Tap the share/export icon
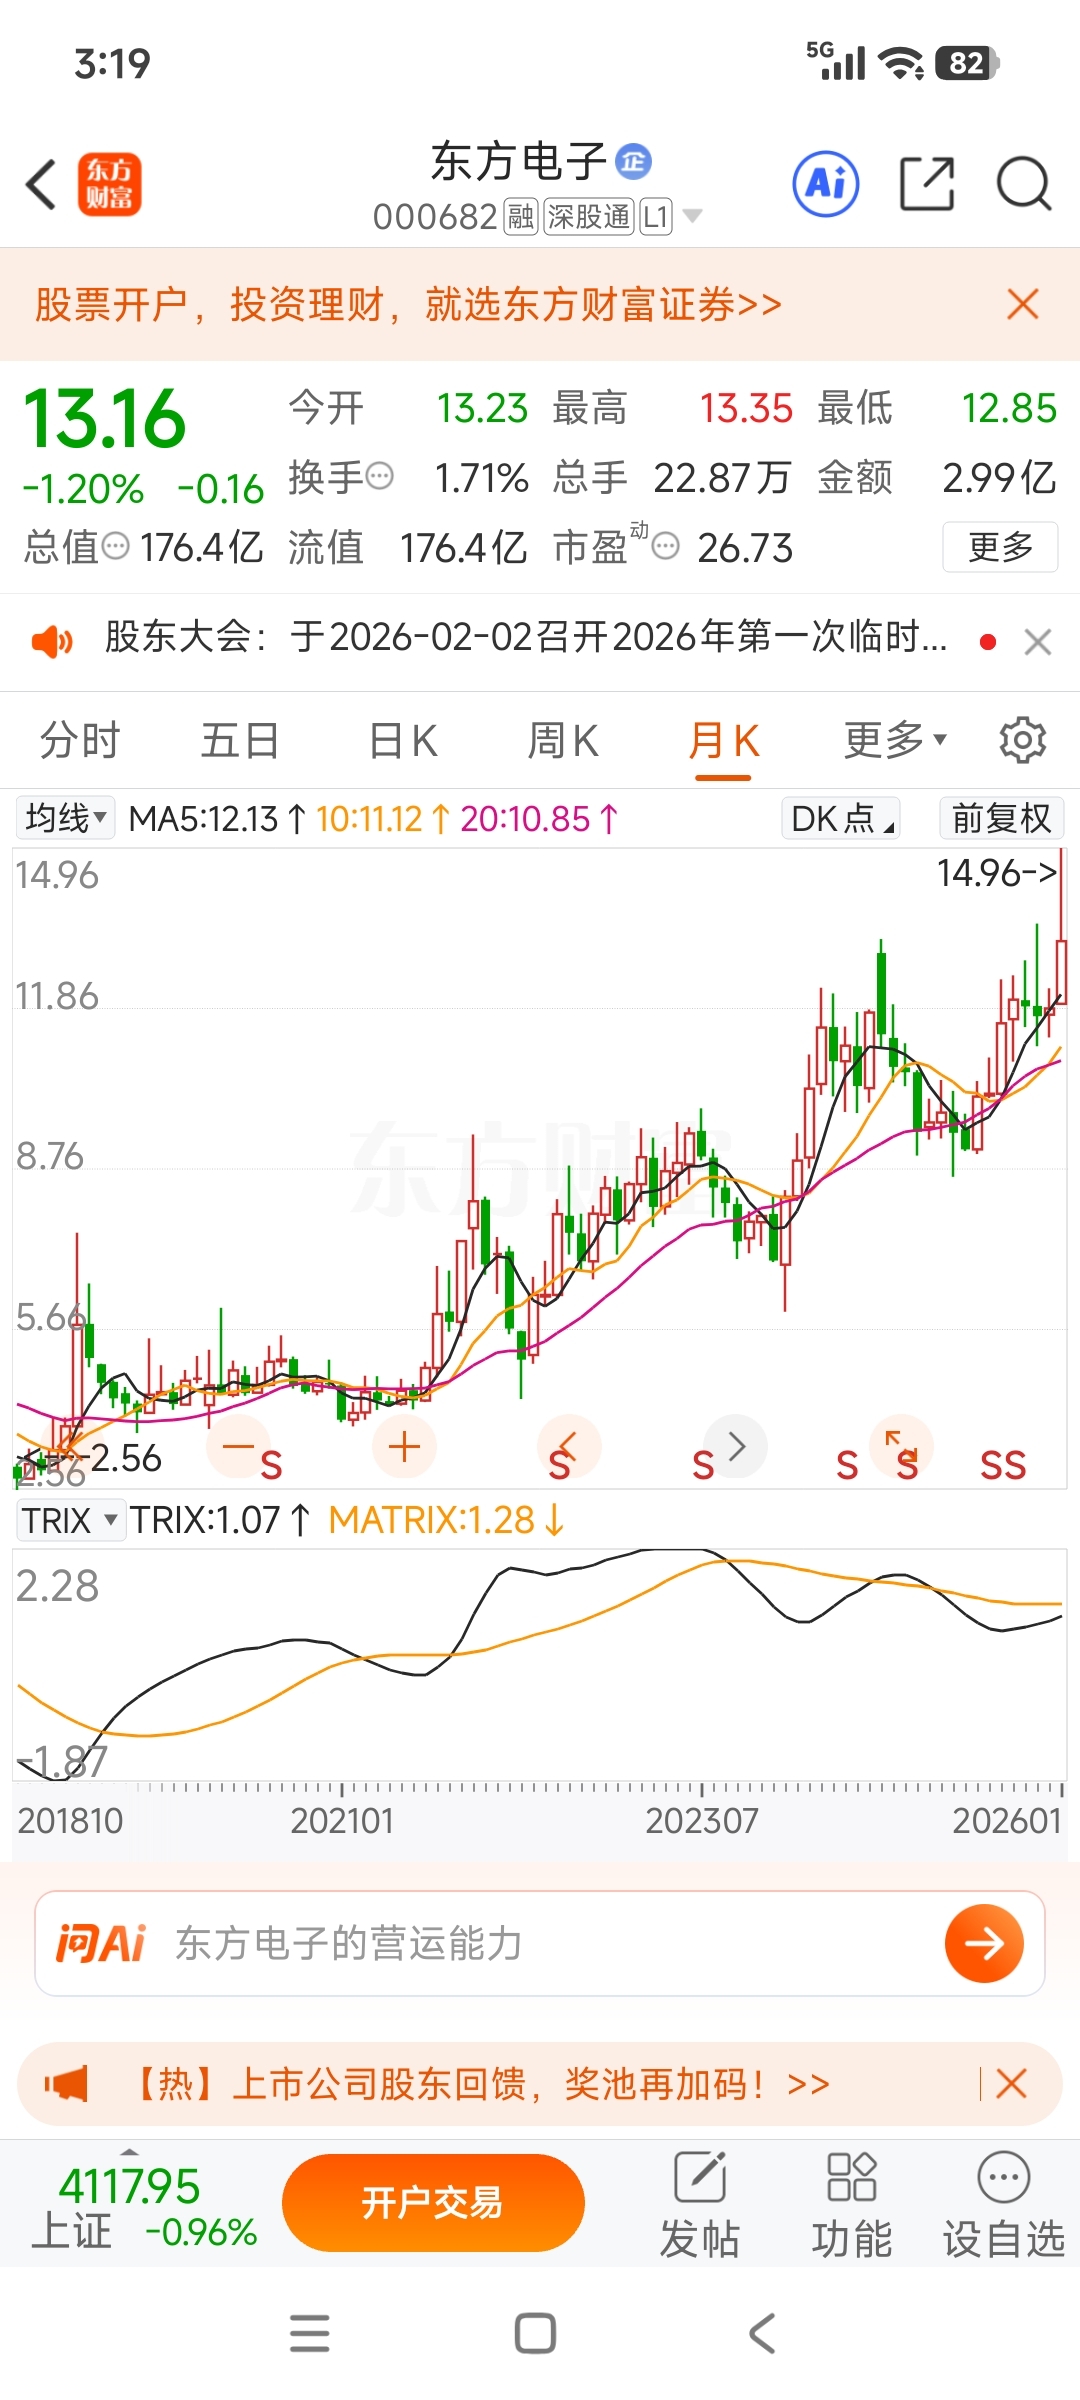This screenshot has width=1080, height=2400. [927, 184]
